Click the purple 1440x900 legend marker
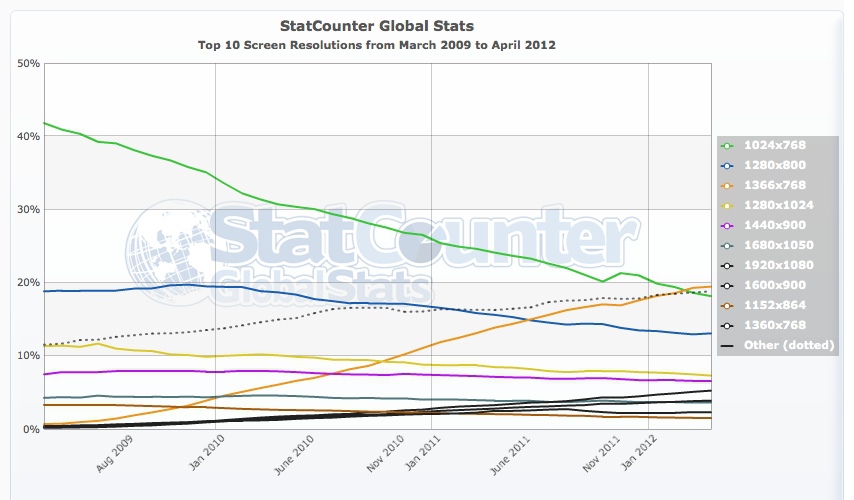Image resolution: width=854 pixels, height=500 pixels. [x=727, y=225]
